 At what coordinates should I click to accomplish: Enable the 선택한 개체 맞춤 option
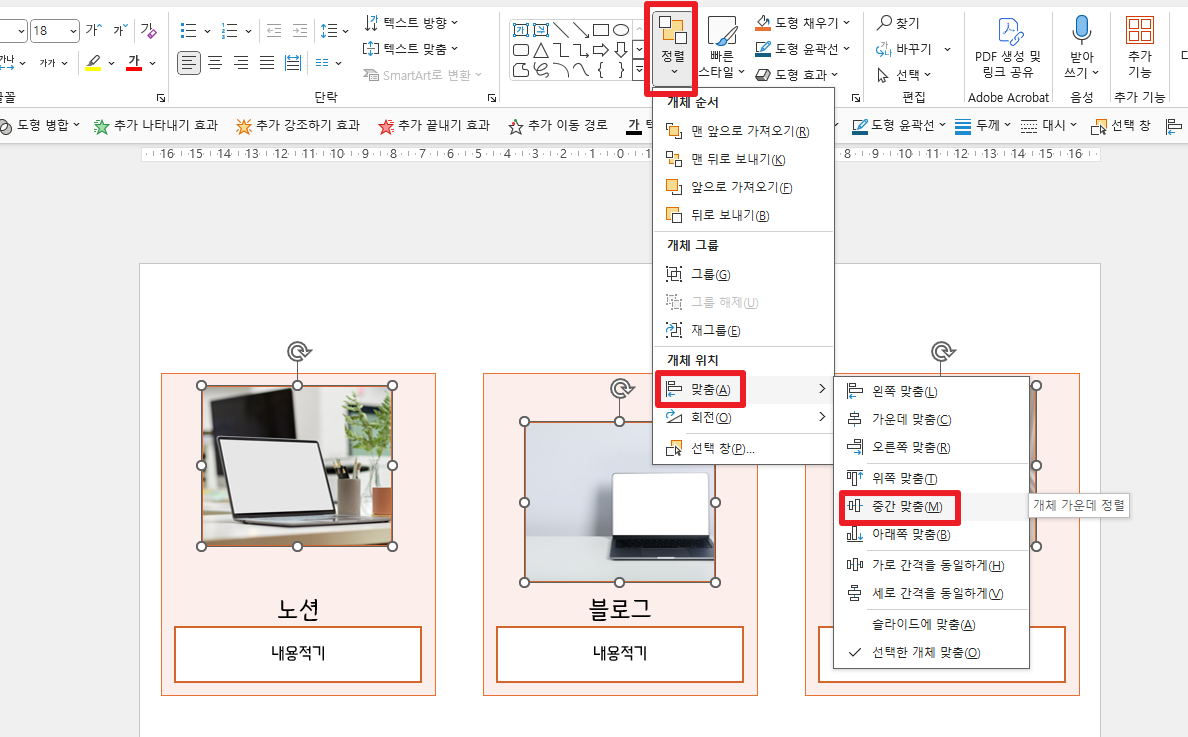point(925,650)
